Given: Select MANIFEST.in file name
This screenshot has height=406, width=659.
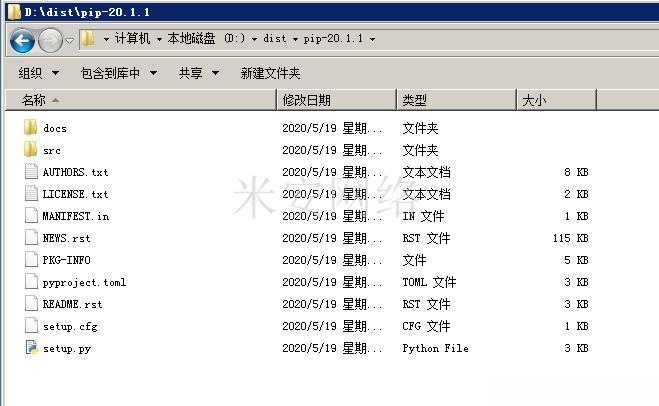Looking at the screenshot, I should coord(76,216).
